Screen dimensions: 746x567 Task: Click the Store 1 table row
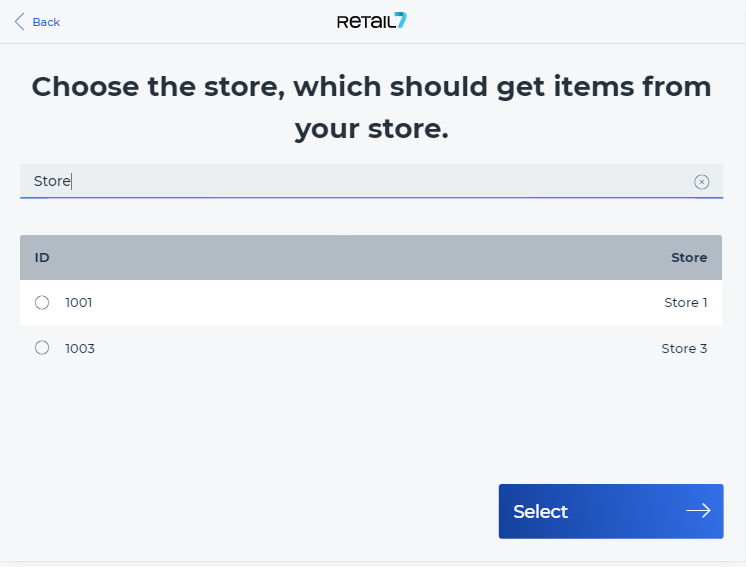(x=371, y=303)
